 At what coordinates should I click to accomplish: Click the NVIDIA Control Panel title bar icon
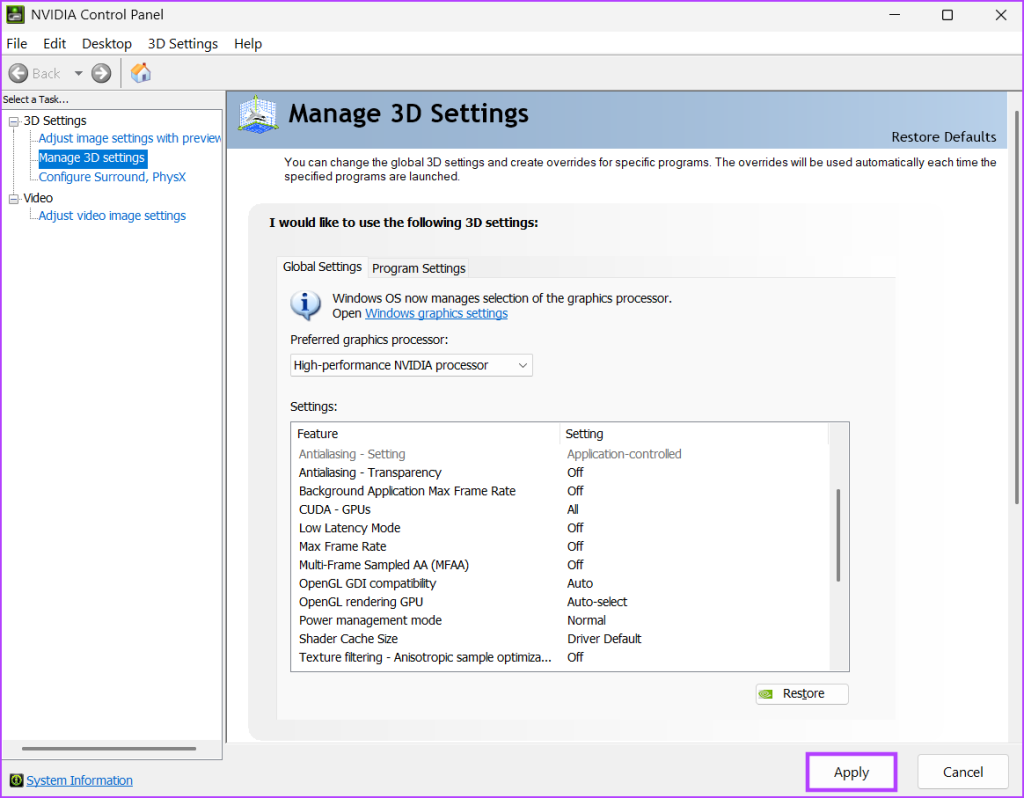pos(15,14)
